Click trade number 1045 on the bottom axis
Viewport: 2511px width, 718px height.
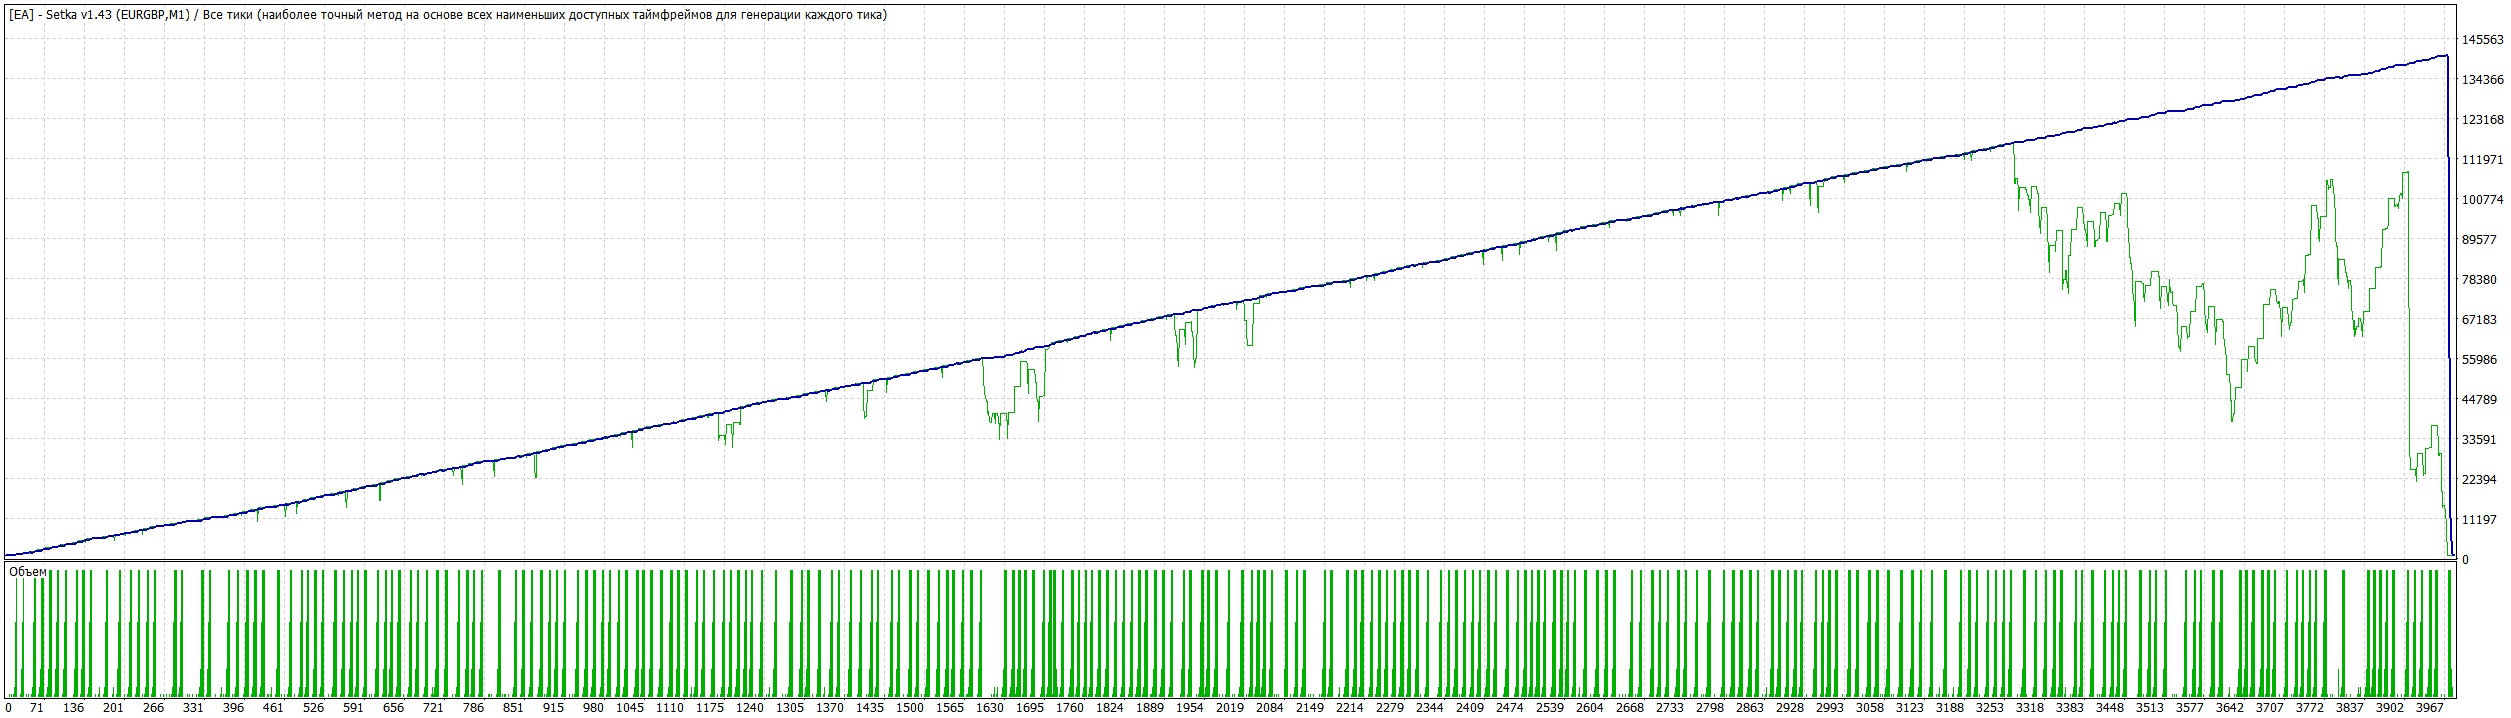[630, 708]
